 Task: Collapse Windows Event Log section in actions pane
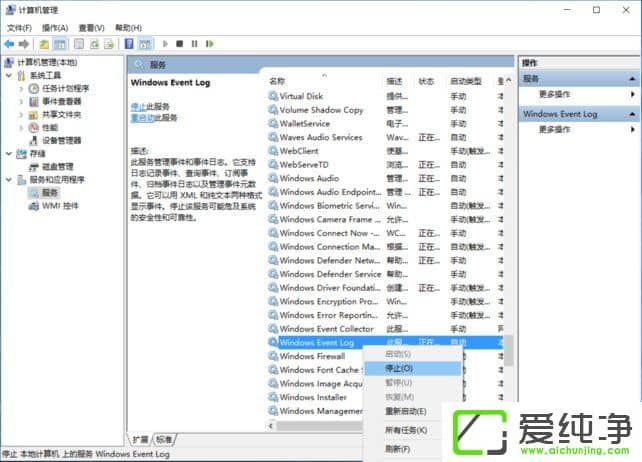coord(633,114)
